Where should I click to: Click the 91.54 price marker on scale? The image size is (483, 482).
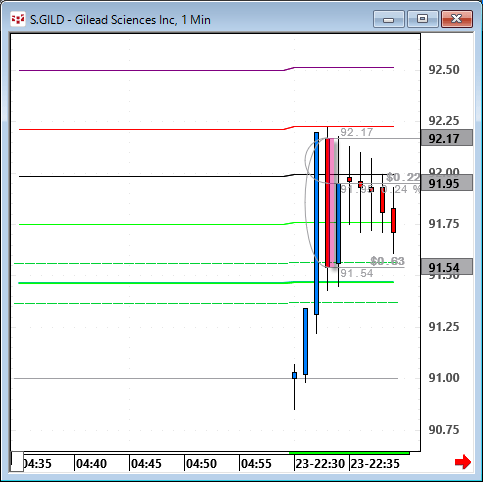click(447, 267)
